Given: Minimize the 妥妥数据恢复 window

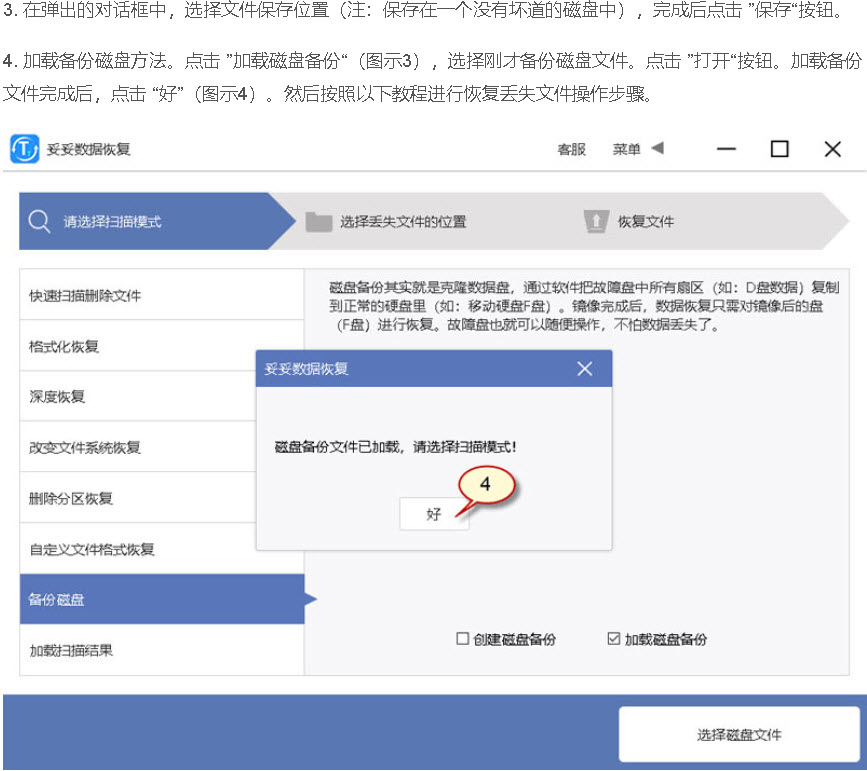Looking at the screenshot, I should click(726, 149).
